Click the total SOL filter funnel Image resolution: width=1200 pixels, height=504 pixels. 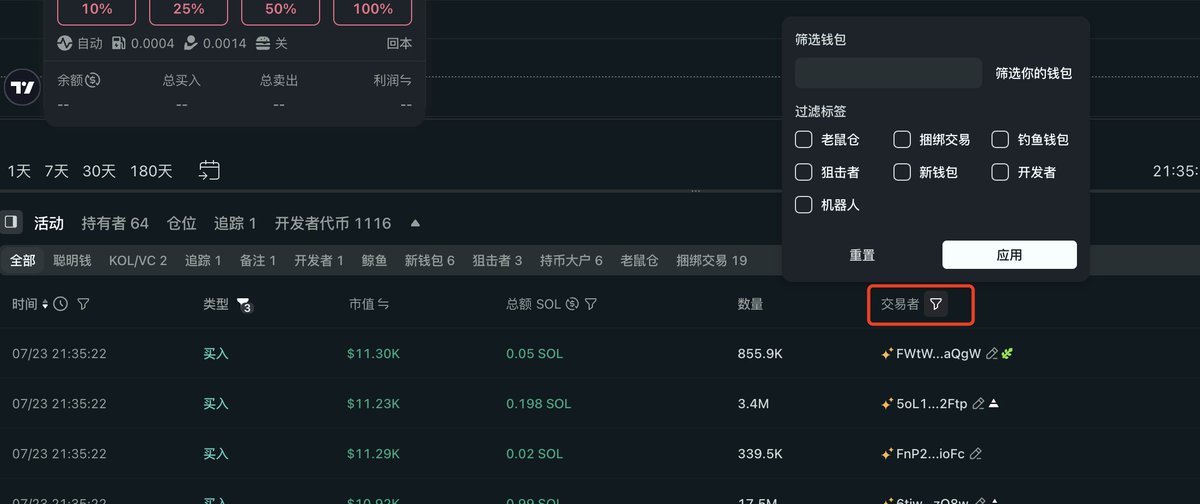click(x=591, y=304)
